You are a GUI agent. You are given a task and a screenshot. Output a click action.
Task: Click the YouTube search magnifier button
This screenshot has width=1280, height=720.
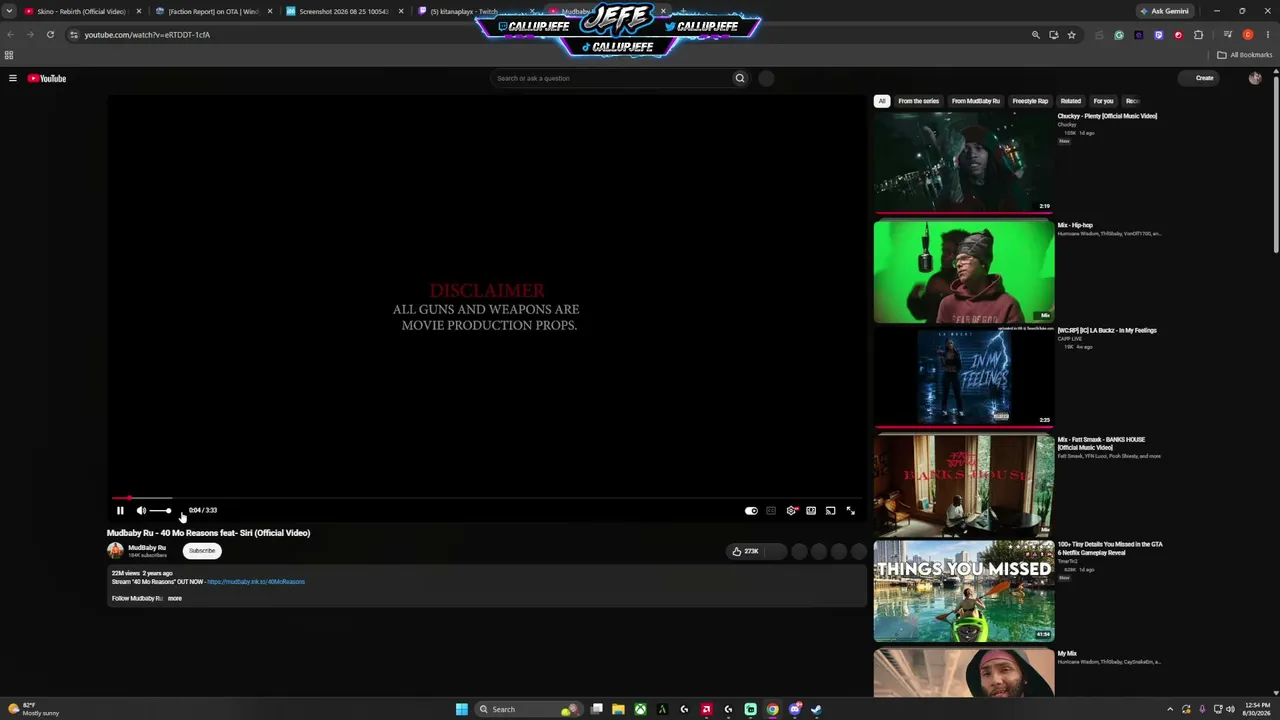tap(740, 78)
